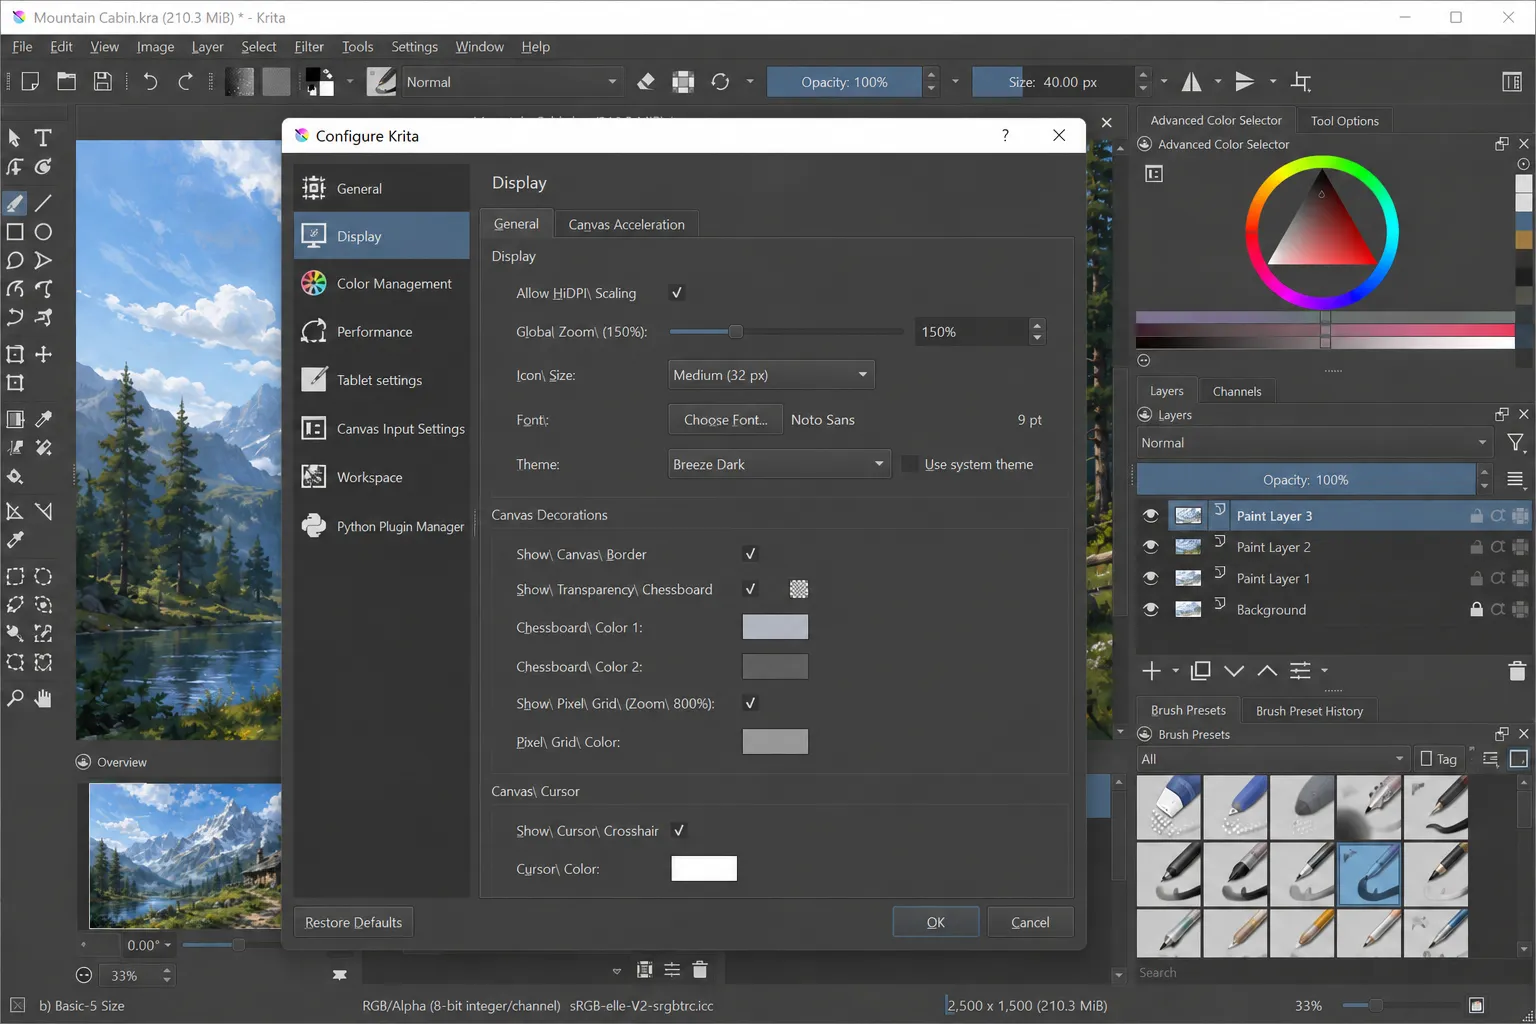
Task: Select the Move tool
Action: click(x=43, y=354)
